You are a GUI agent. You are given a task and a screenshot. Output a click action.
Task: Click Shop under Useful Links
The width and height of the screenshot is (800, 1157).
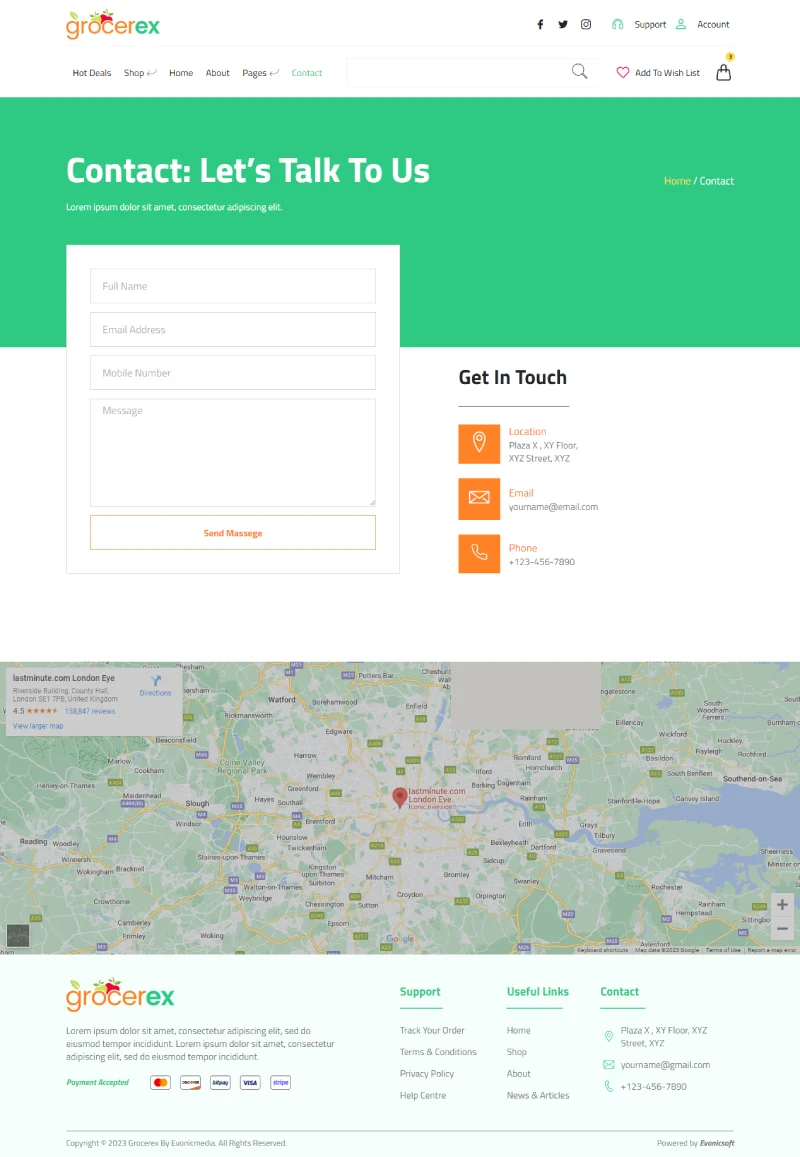click(x=517, y=1051)
